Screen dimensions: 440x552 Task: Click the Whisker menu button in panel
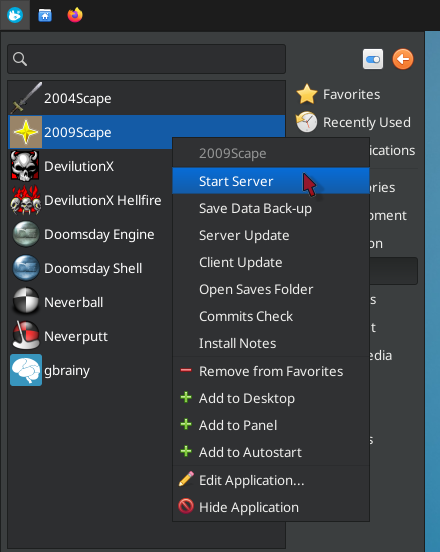(x=15, y=15)
